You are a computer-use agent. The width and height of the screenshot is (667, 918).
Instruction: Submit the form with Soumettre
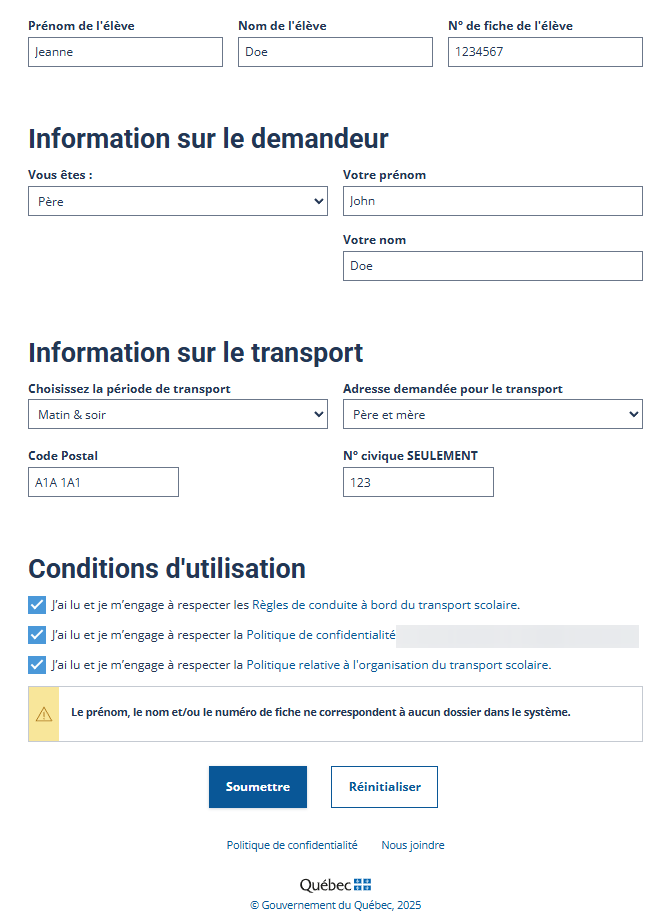pos(258,787)
